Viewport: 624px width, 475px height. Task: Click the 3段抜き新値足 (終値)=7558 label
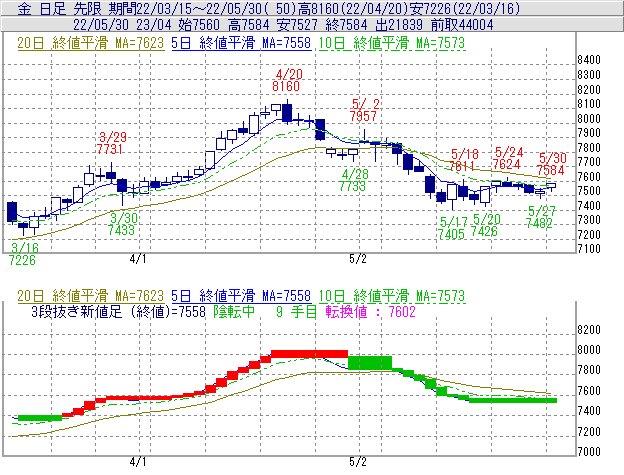[118, 311]
